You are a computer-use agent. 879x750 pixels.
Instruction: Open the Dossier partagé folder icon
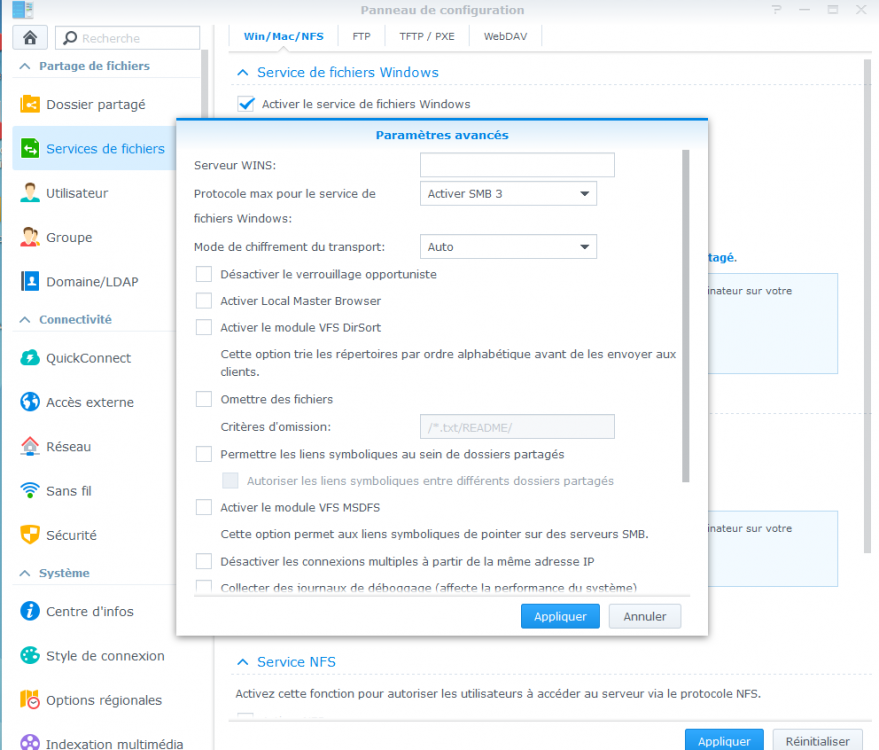tap(30, 104)
